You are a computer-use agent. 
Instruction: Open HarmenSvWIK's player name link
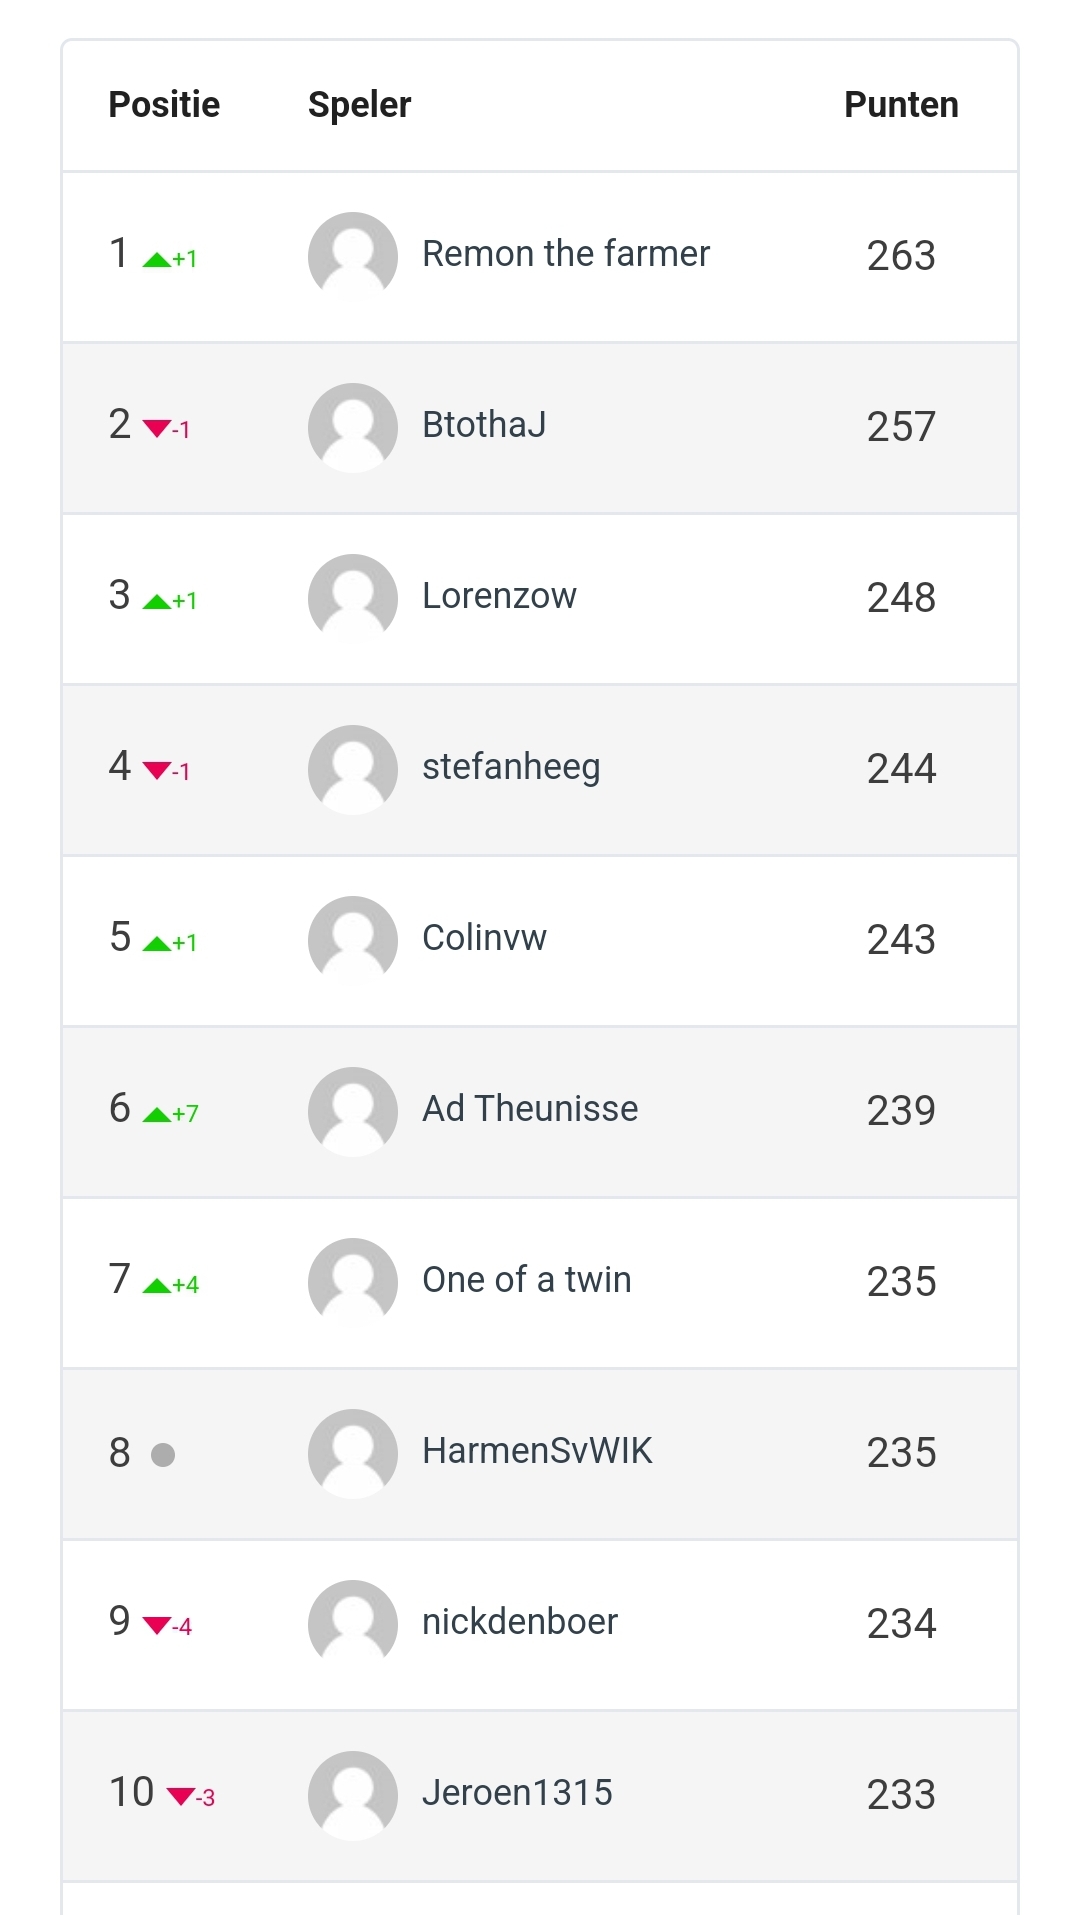(537, 1451)
